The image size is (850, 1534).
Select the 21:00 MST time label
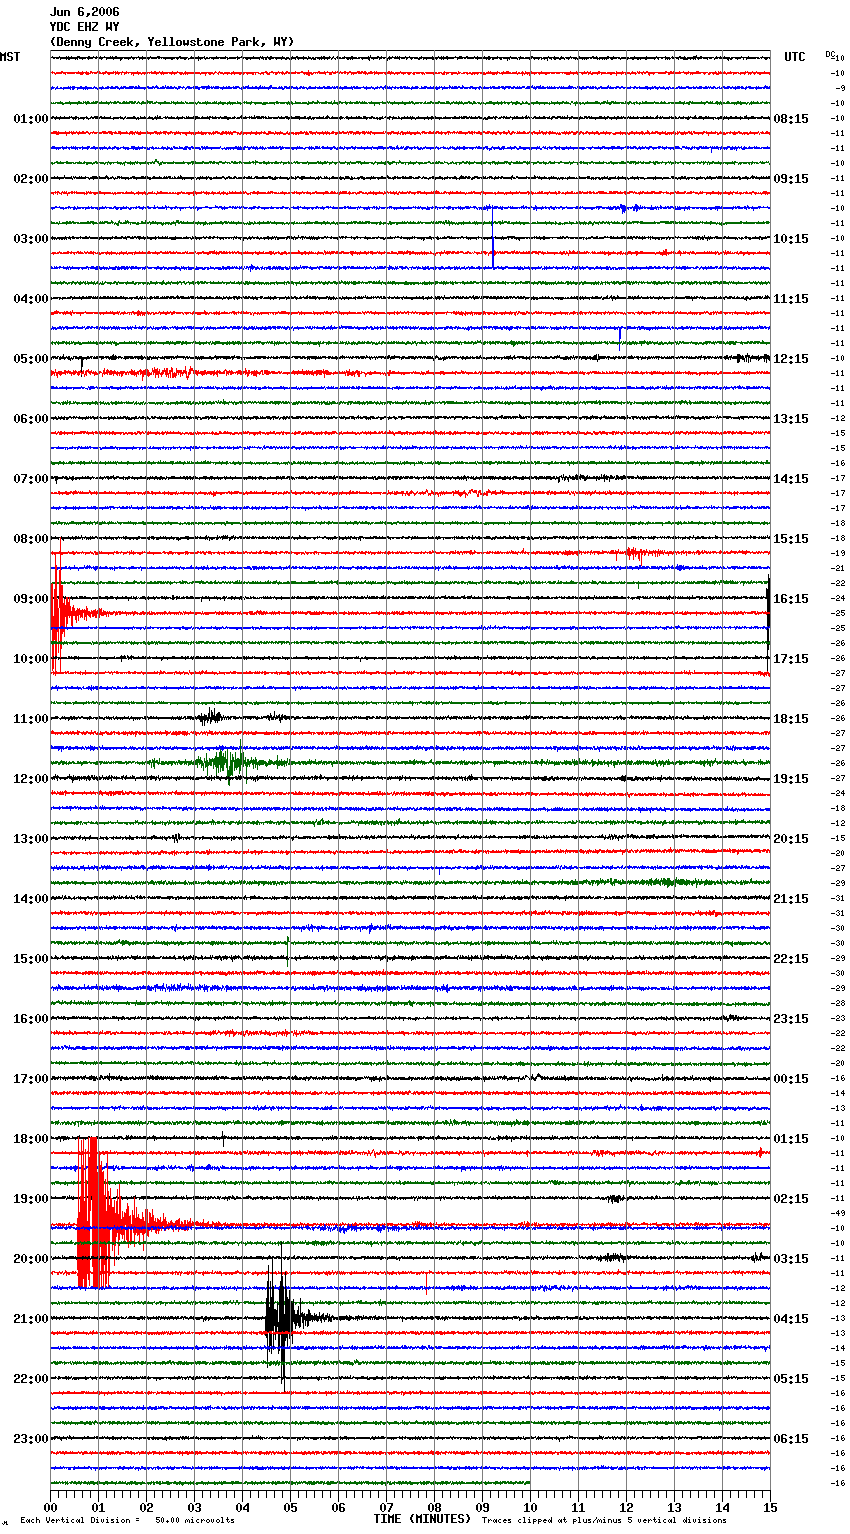point(31,1319)
